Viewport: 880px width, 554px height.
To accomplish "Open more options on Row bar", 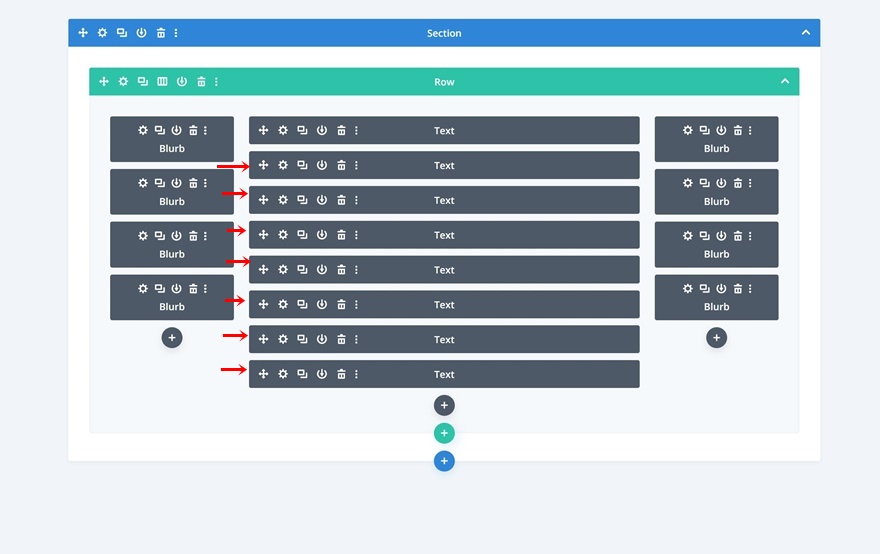I will (217, 81).
